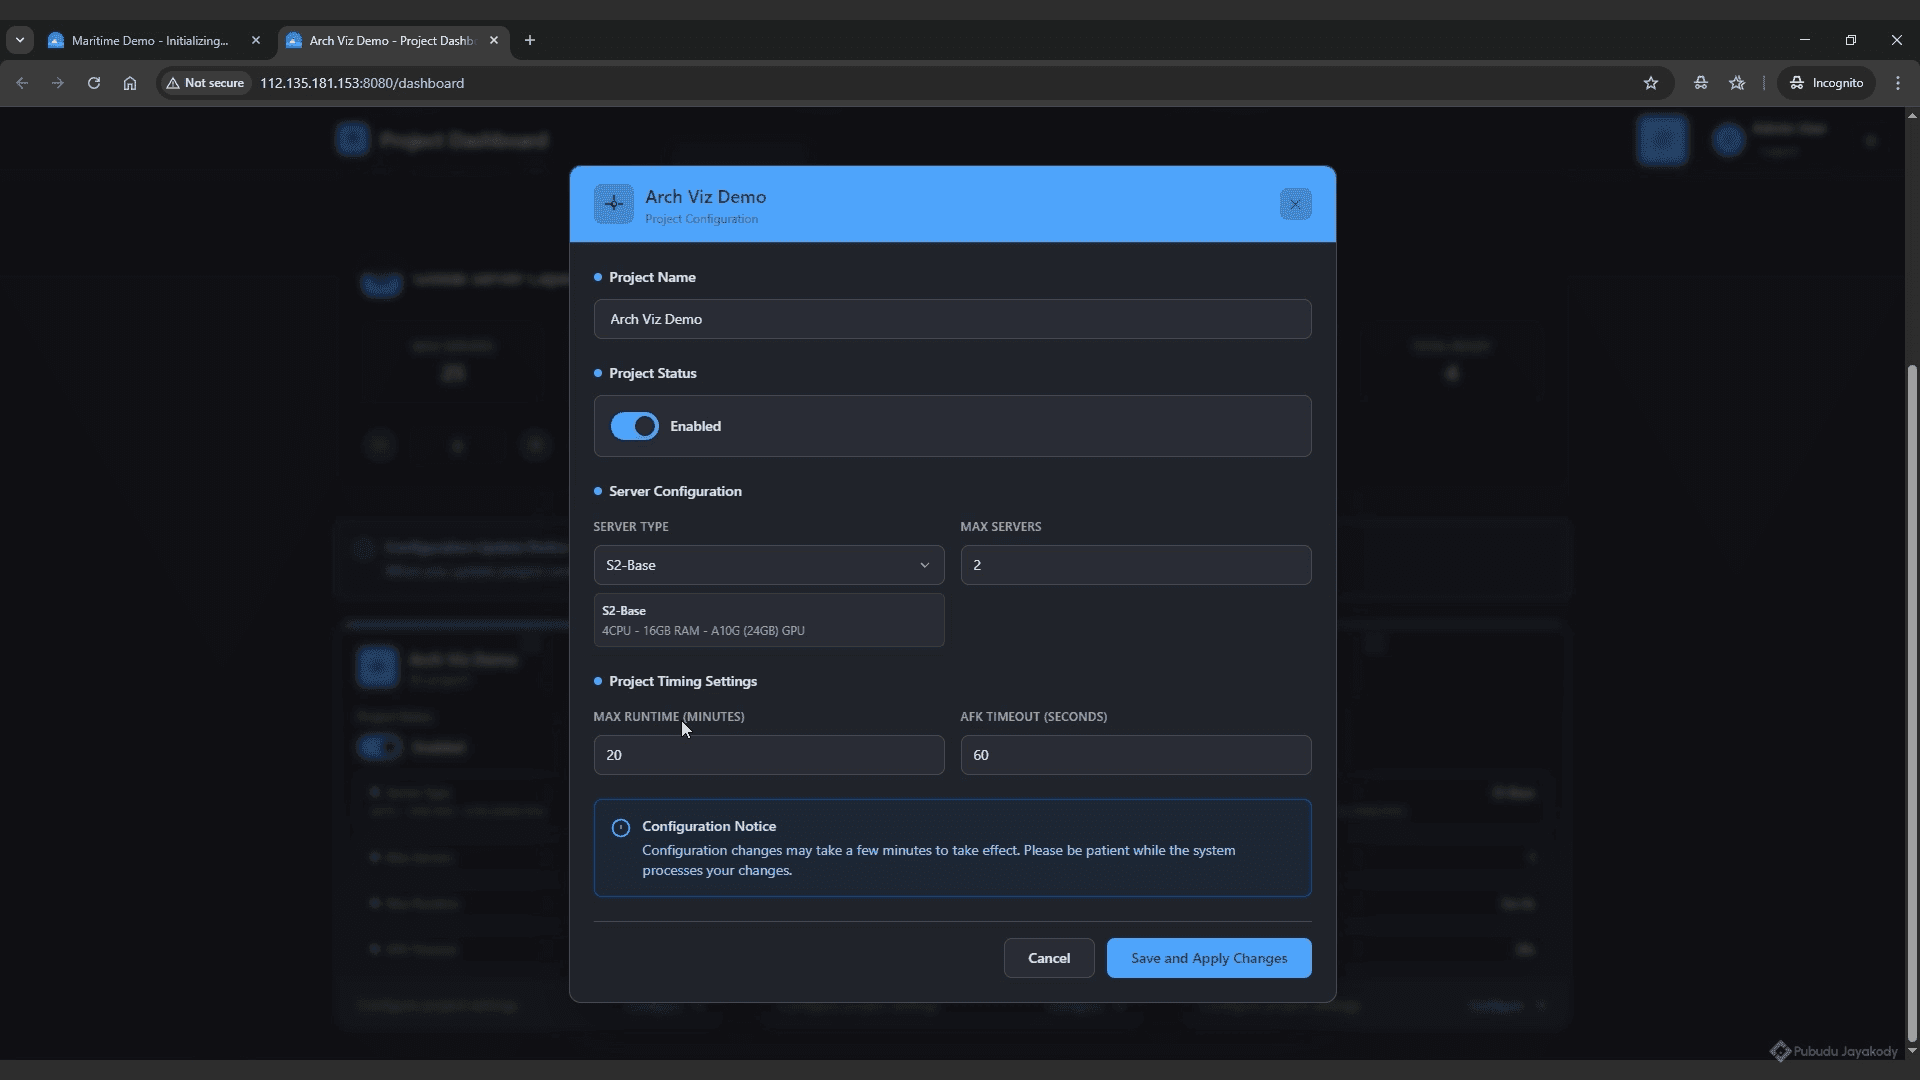Switch to the Maritime Demo browser tab
1920x1080 pixels.
[150, 41]
